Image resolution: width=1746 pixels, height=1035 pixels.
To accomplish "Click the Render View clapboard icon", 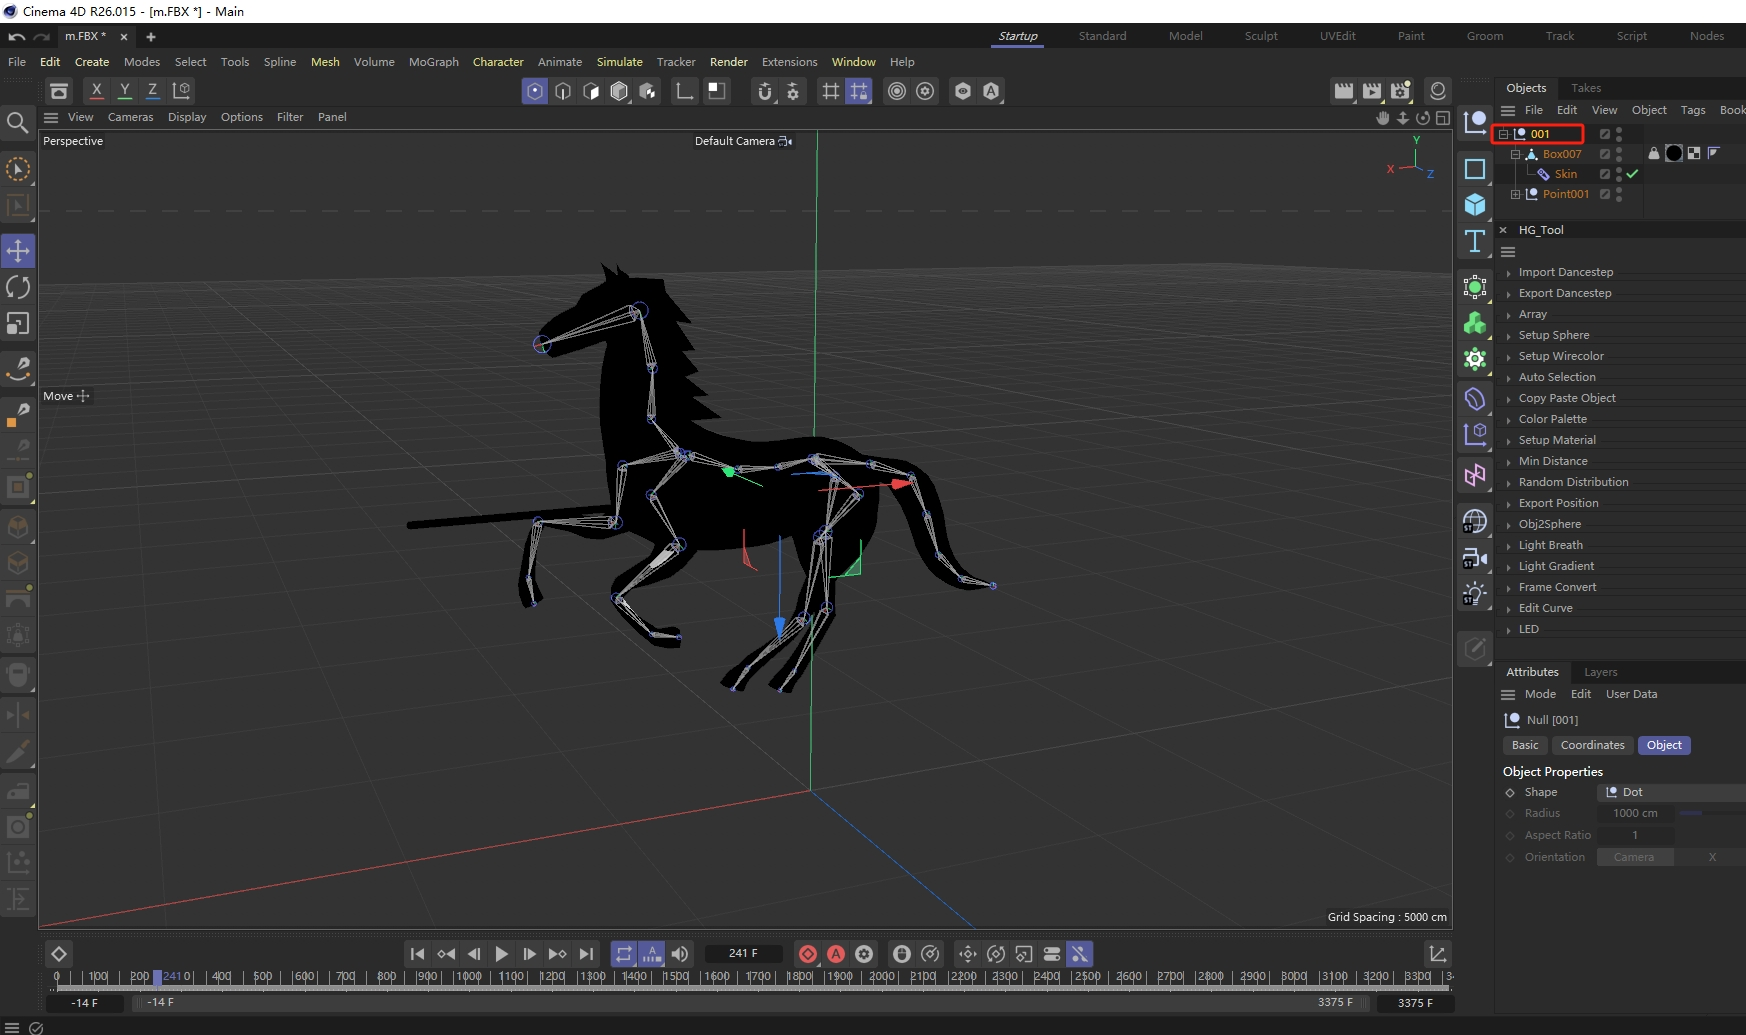I will [1344, 91].
